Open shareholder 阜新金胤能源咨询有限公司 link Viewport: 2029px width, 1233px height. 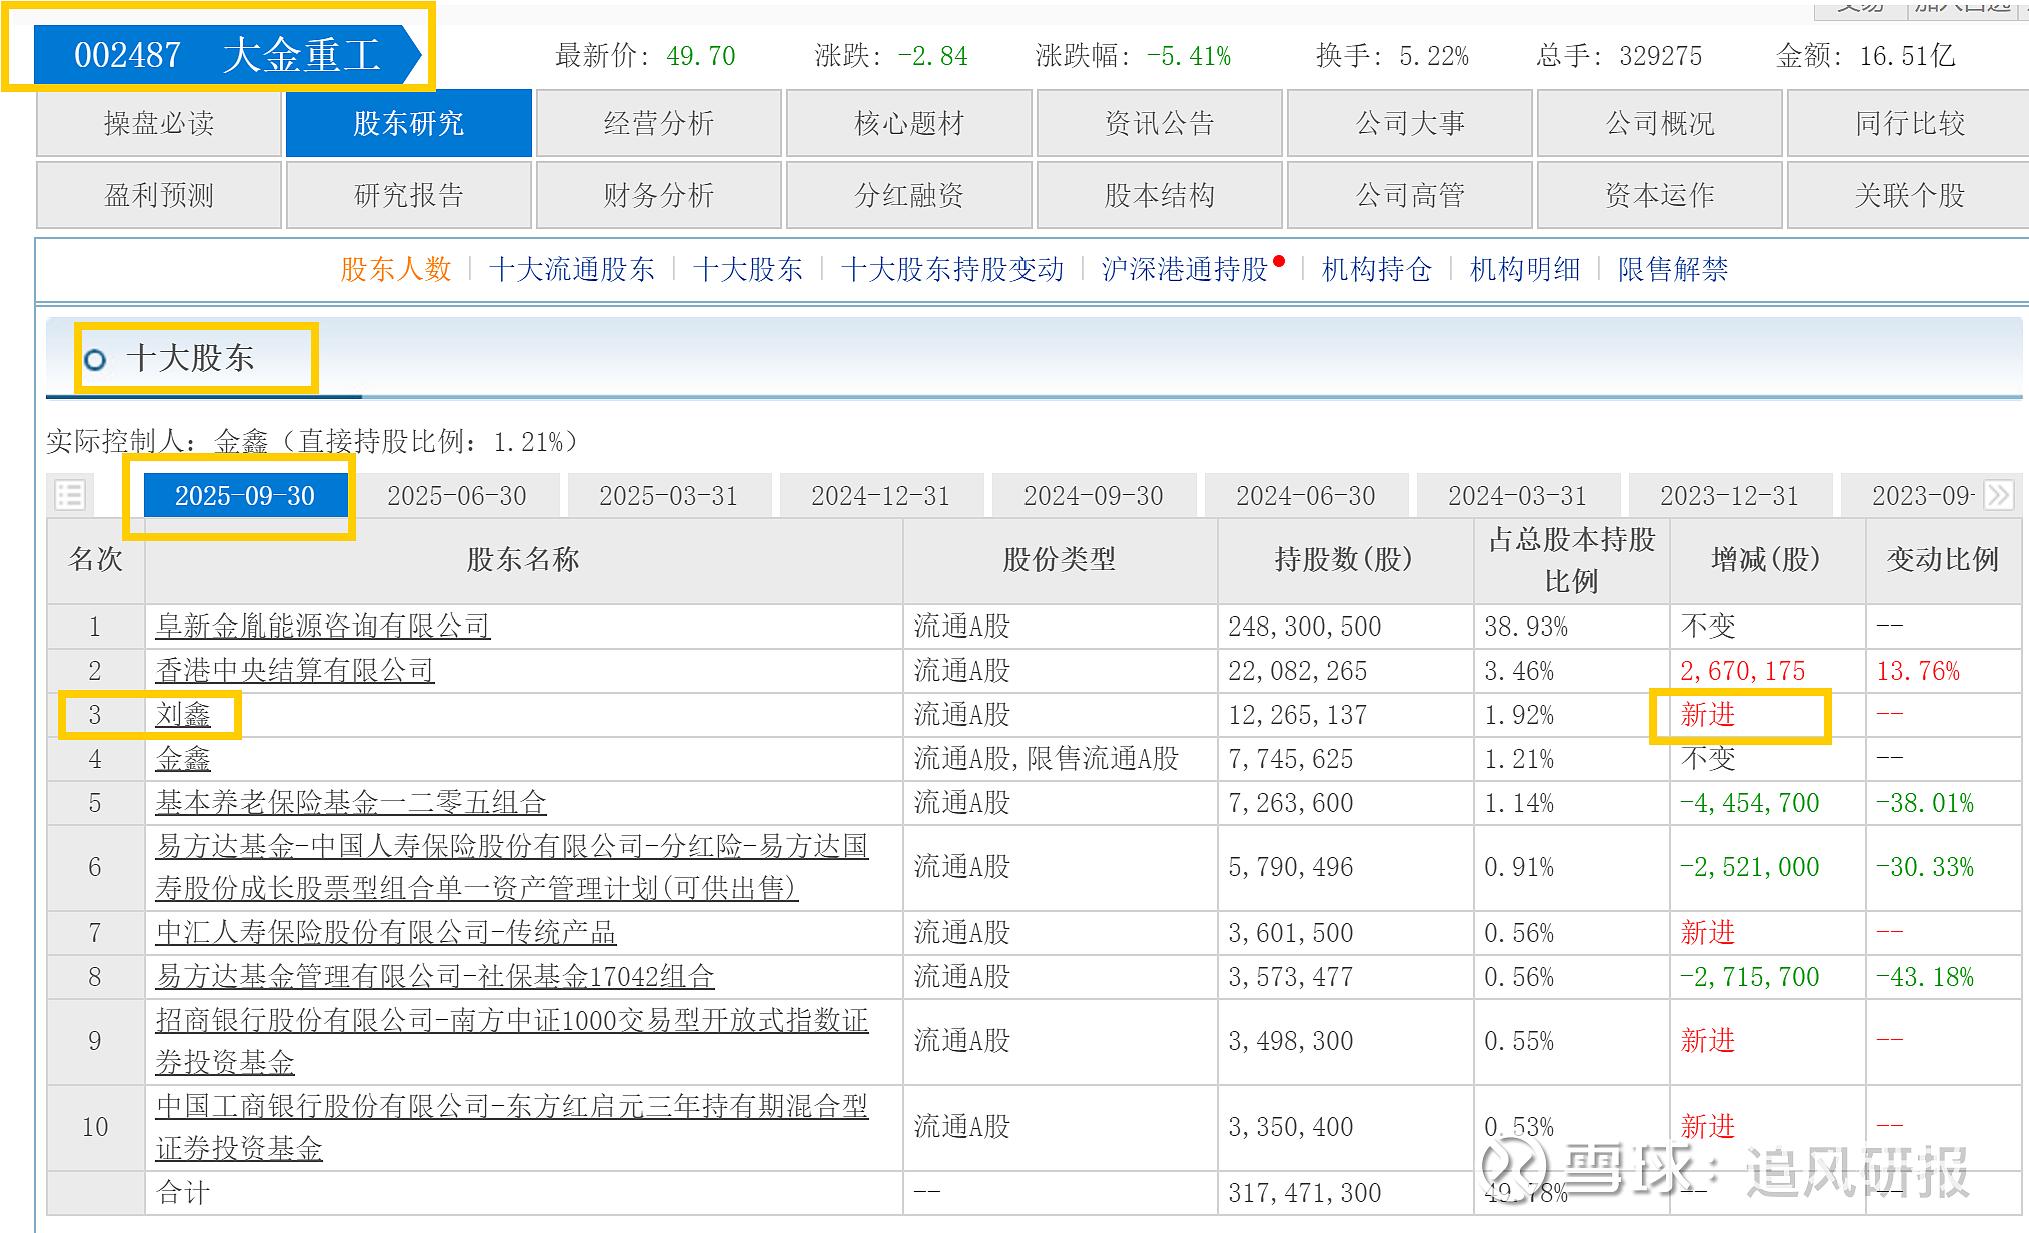tap(322, 627)
